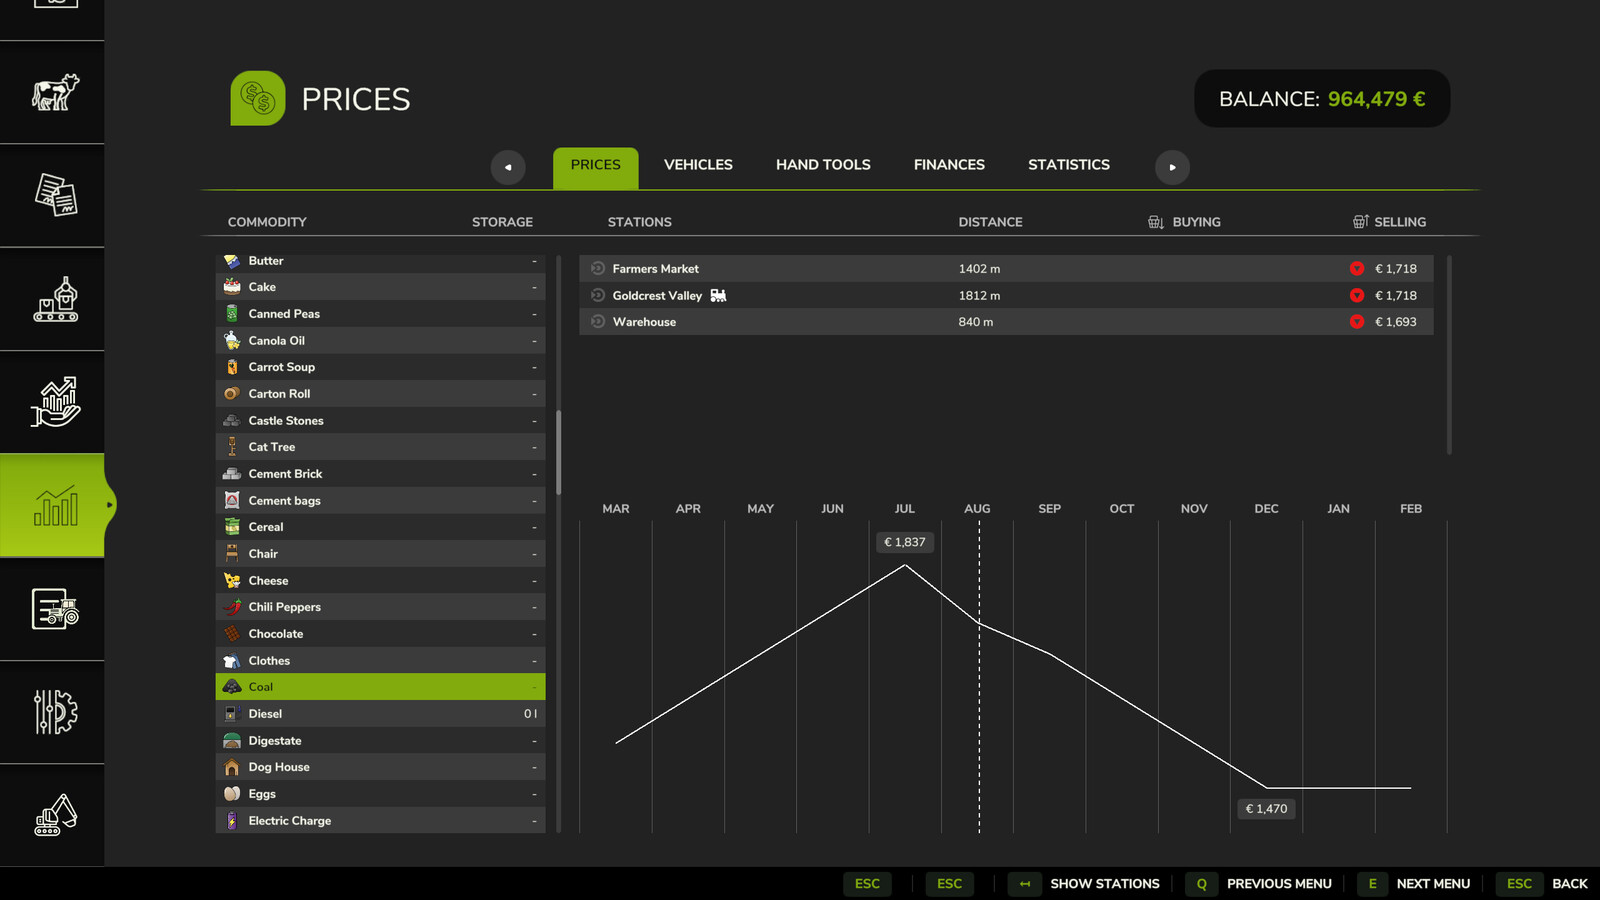Switch to the Statistics tab

tap(1069, 165)
